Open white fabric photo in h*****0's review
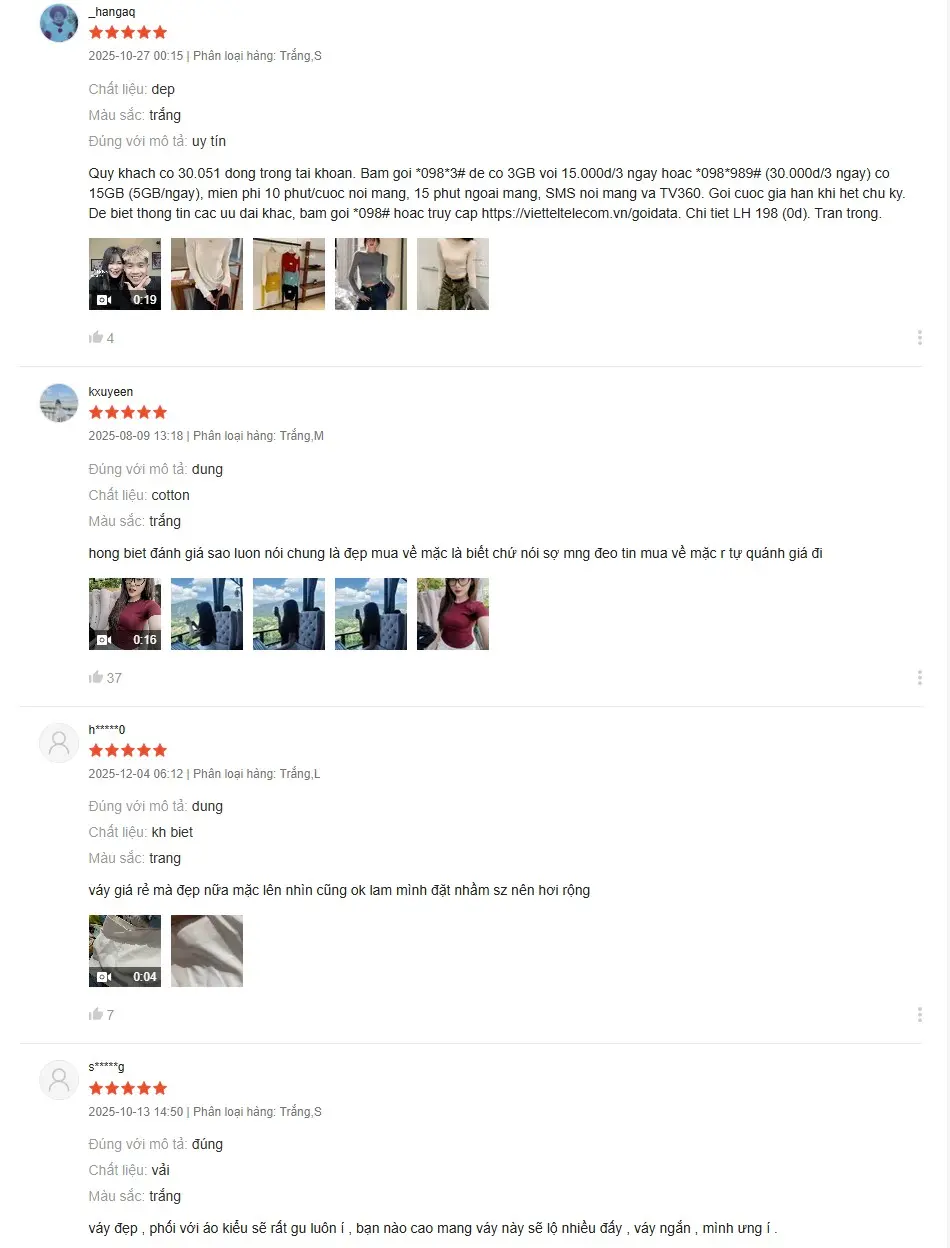Image resolution: width=950 pixels, height=1248 pixels. pyautogui.click(x=207, y=951)
